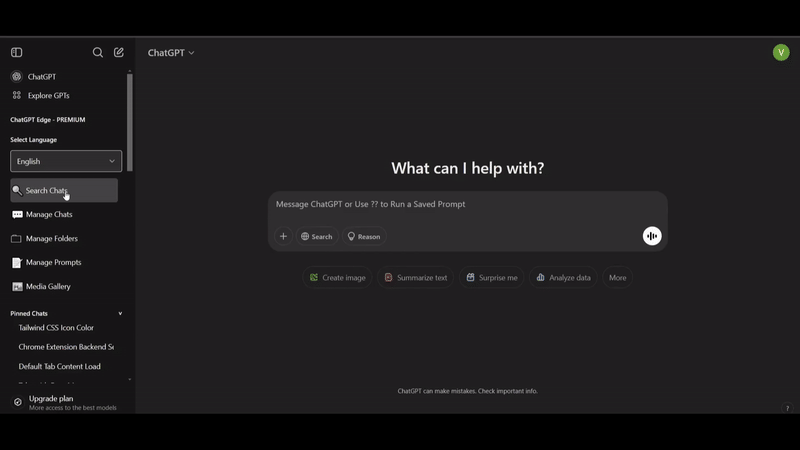This screenshot has width=800, height=450.
Task: Click the Select Language label
Action: tap(34, 140)
